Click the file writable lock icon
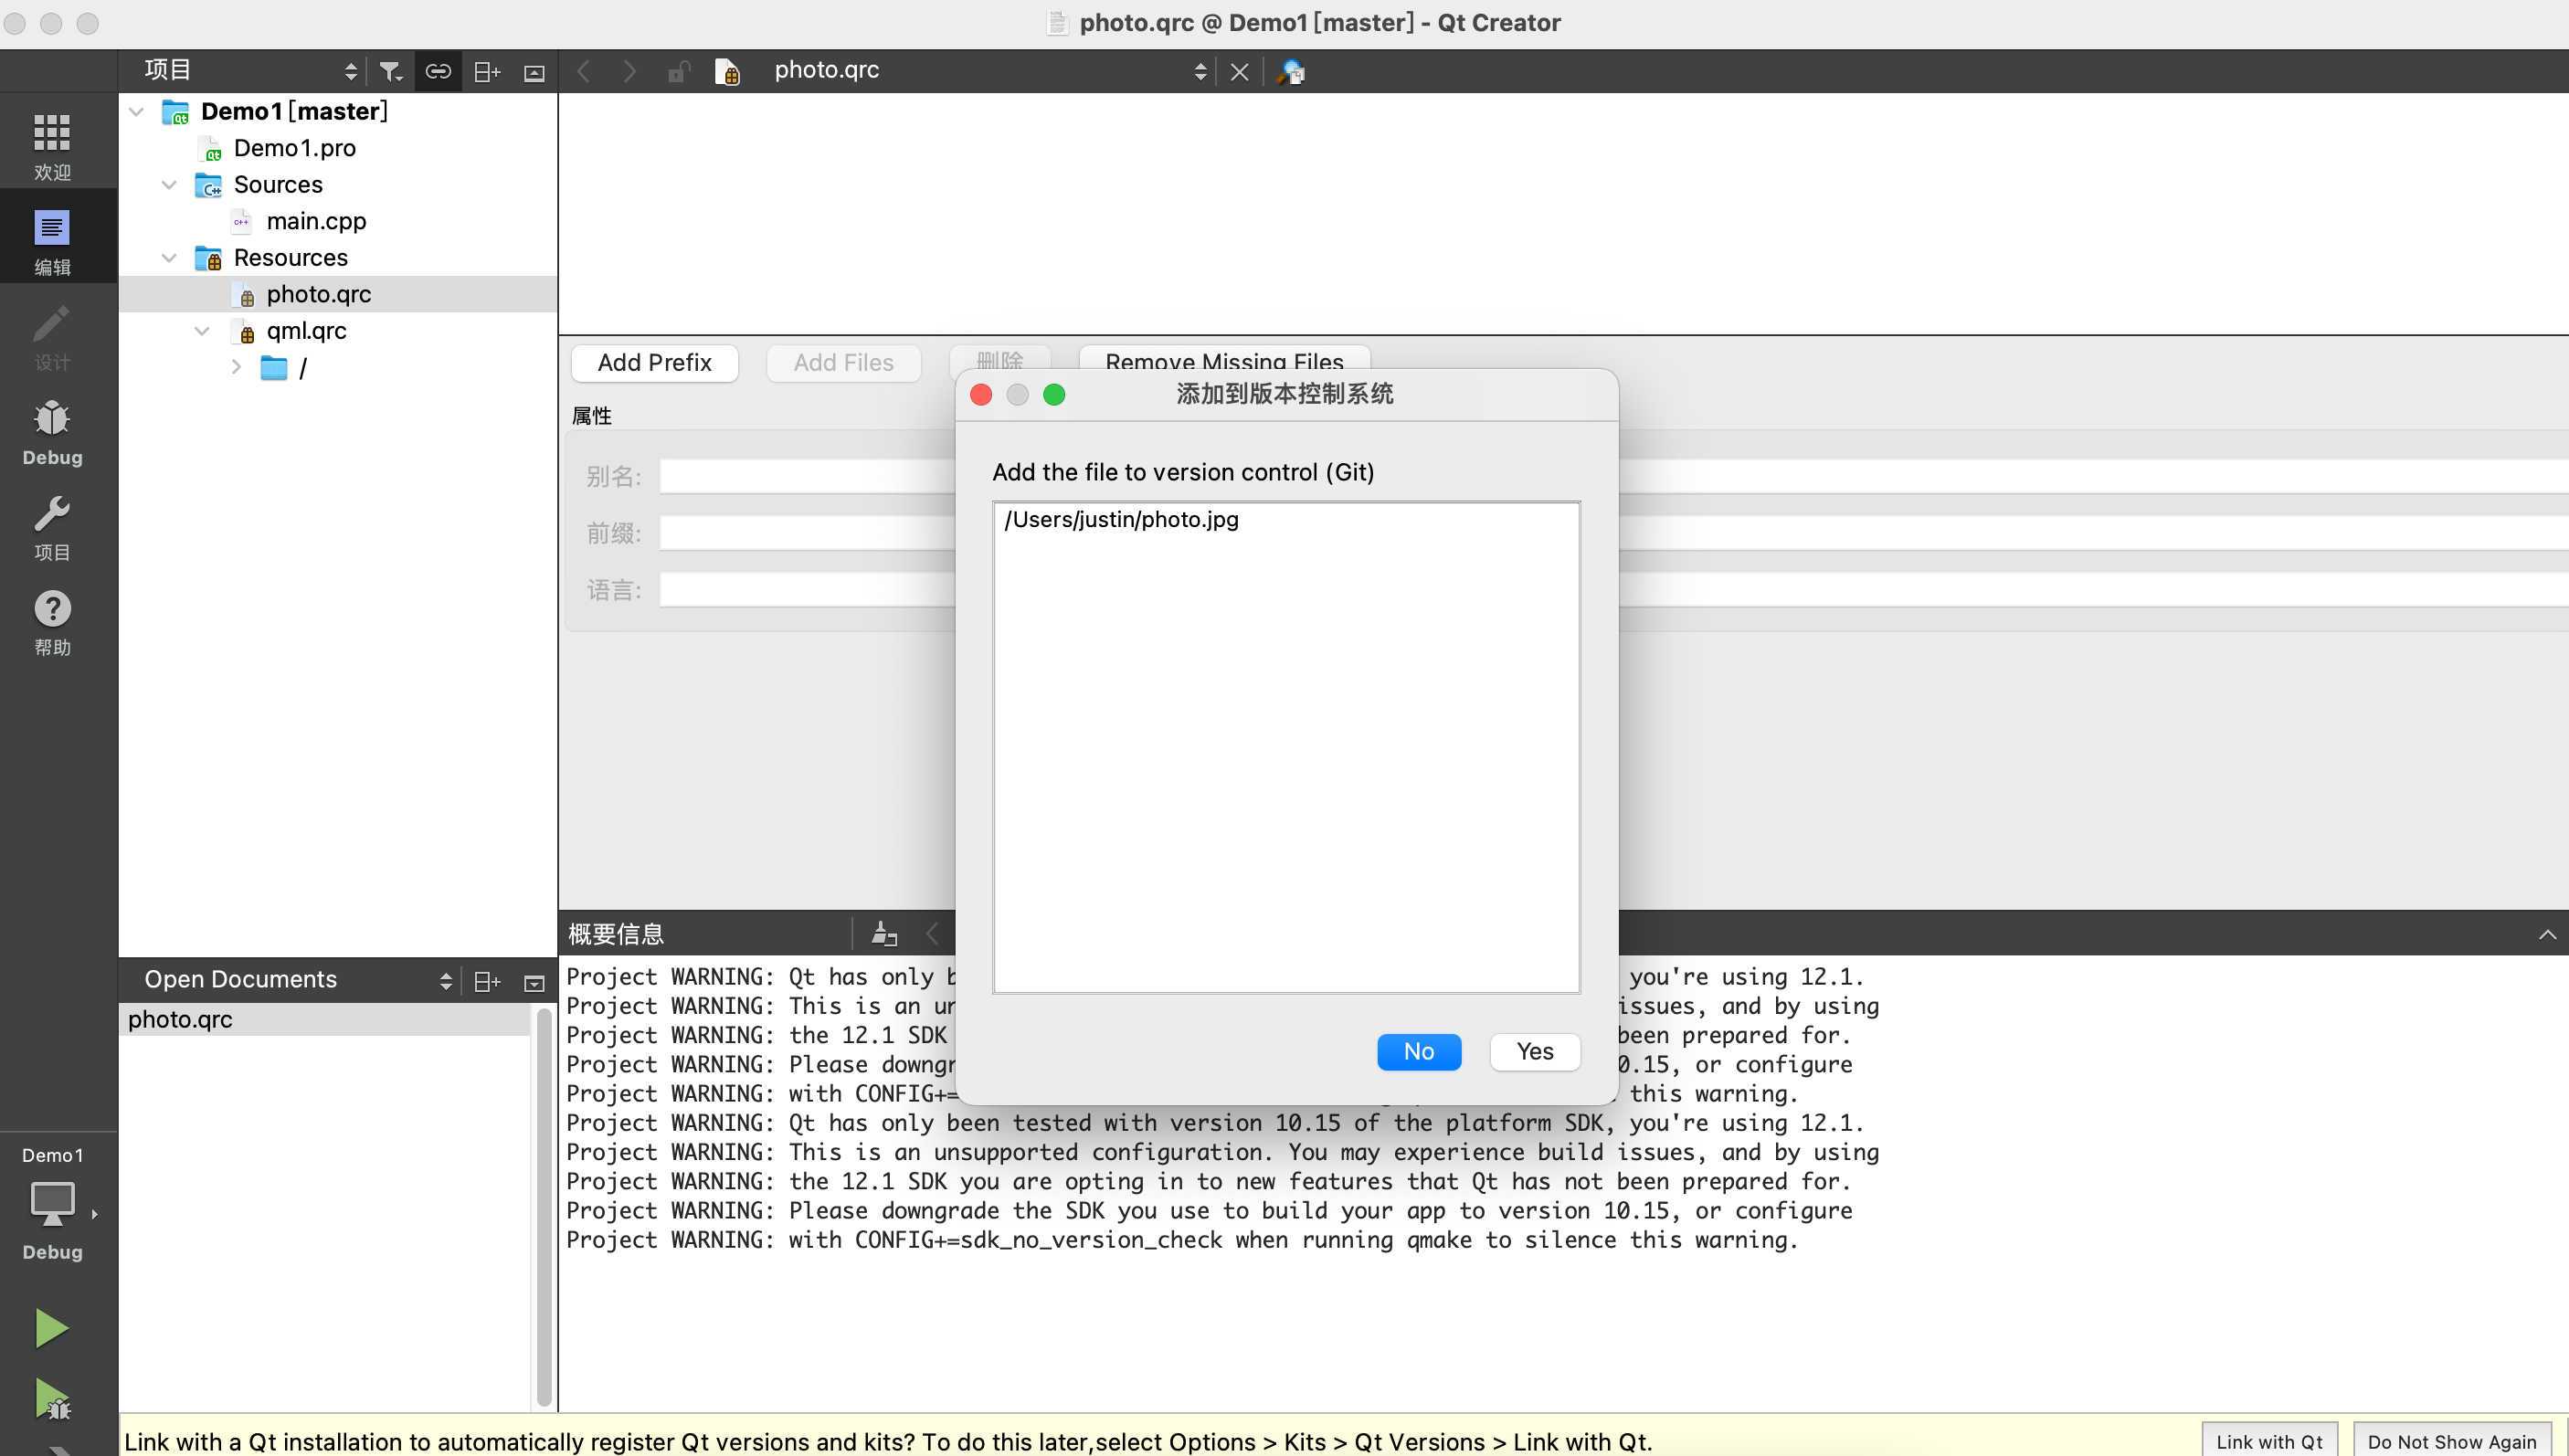 pos(679,71)
